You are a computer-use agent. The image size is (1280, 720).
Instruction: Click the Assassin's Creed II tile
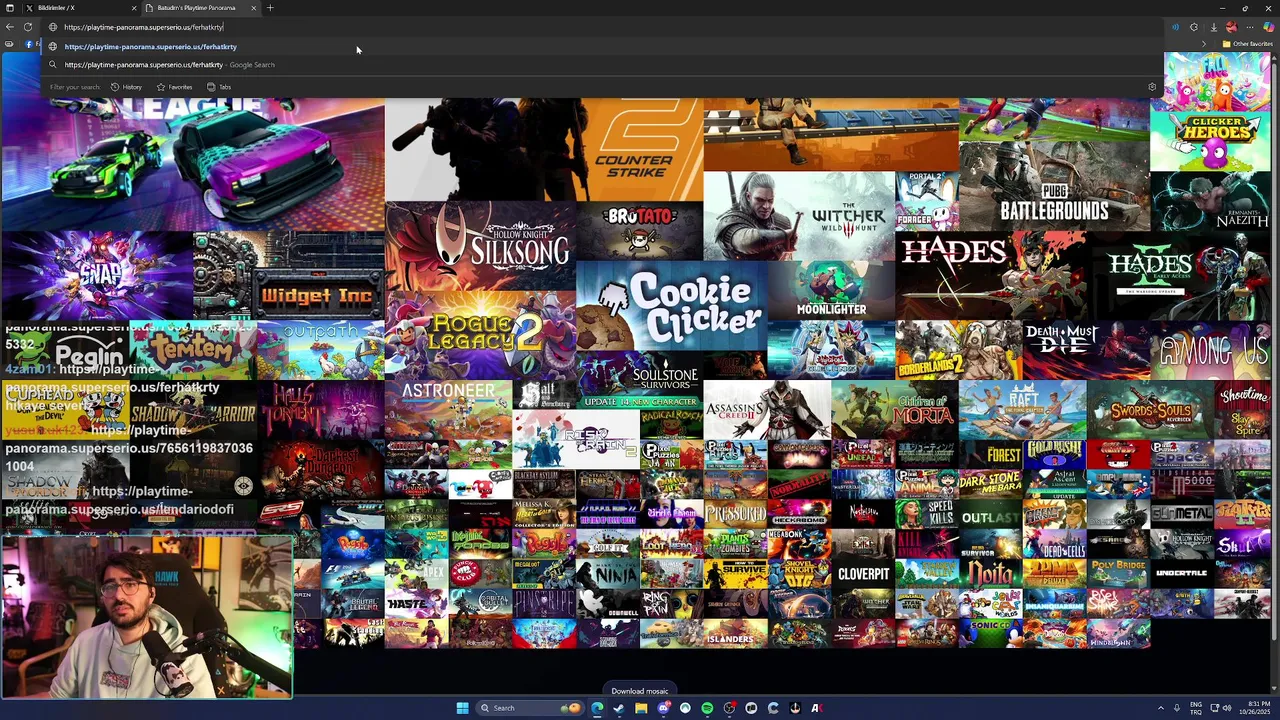click(767, 410)
